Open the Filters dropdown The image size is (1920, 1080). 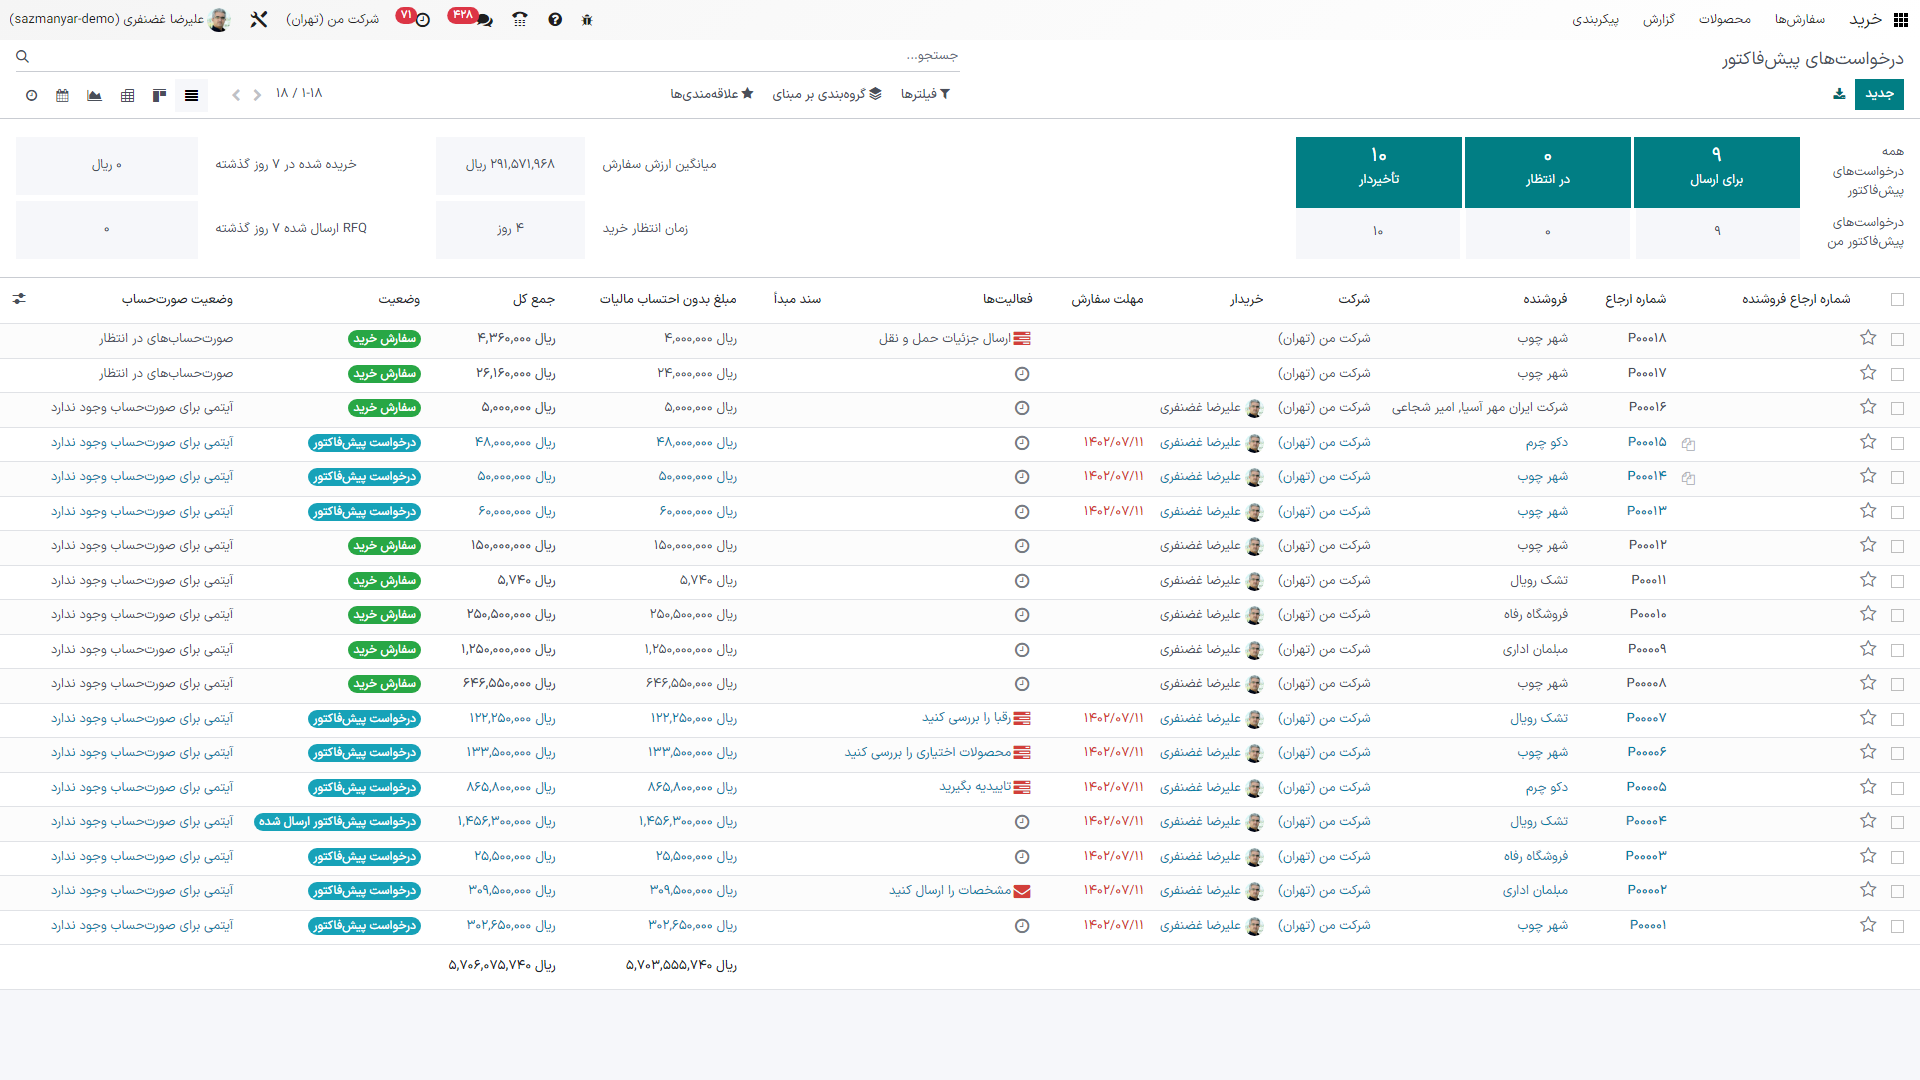tap(925, 94)
